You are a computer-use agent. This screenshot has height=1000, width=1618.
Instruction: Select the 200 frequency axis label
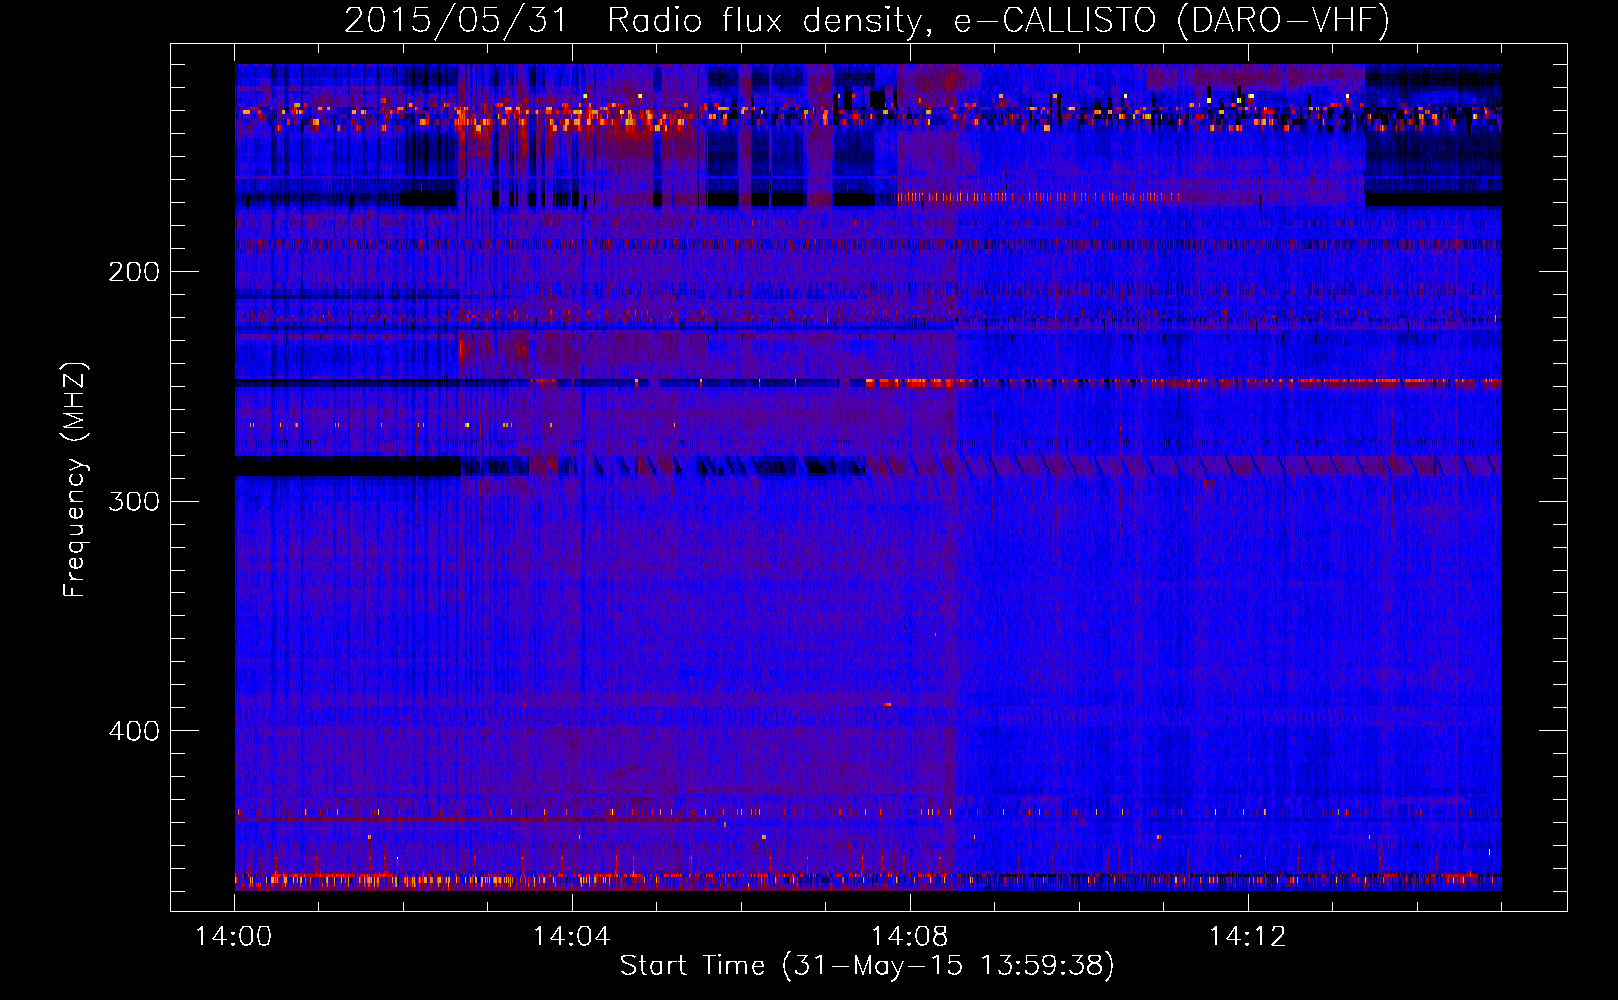pos(134,272)
